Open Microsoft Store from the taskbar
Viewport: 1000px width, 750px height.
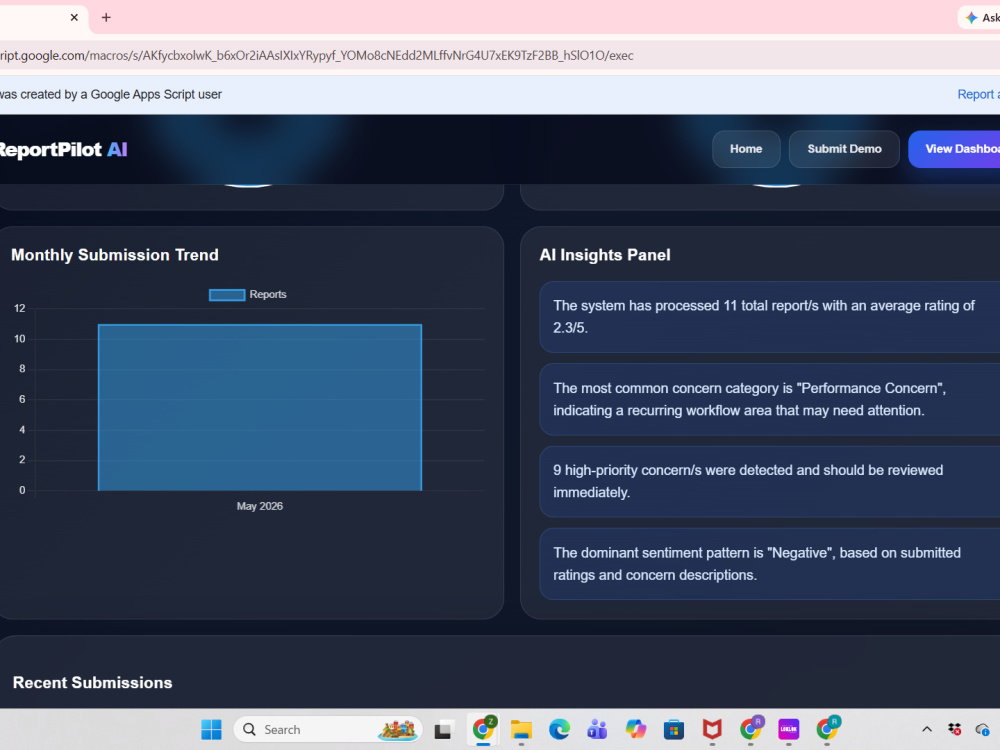coord(673,729)
